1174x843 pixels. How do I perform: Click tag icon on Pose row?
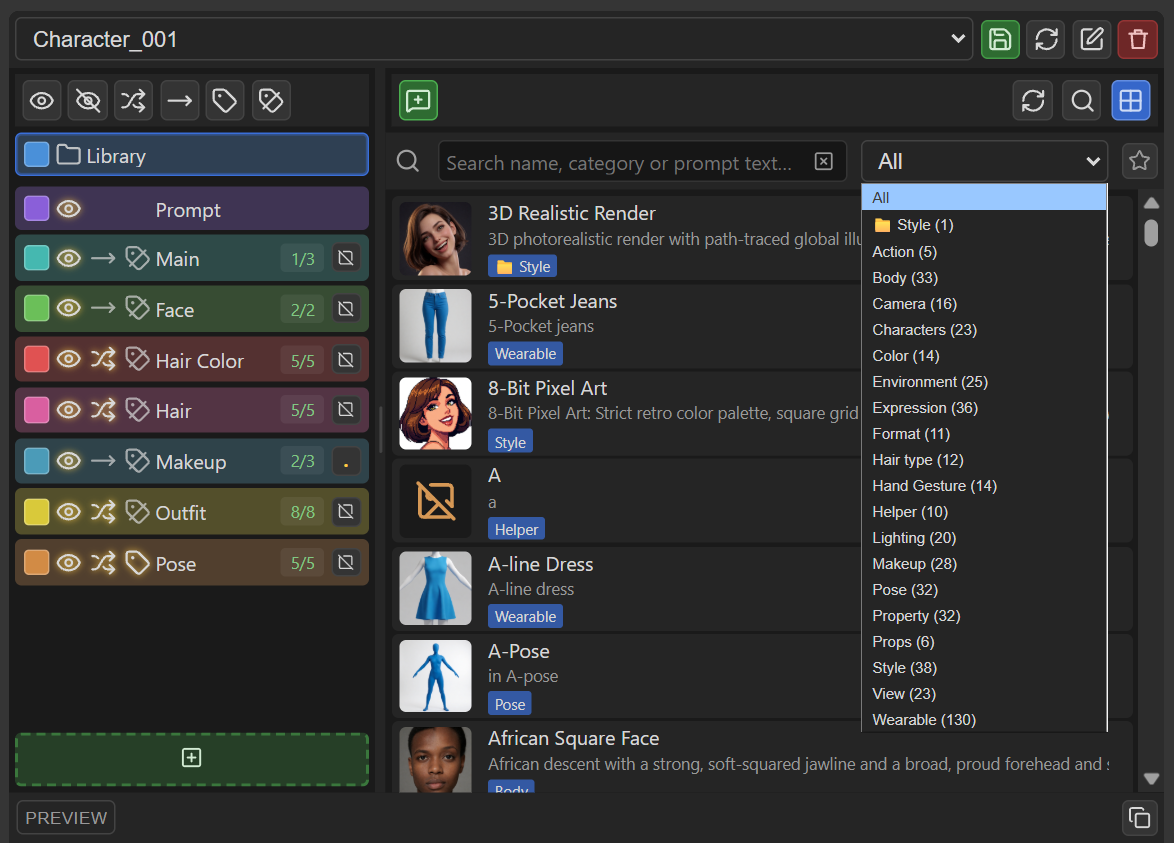pyautogui.click(x=137, y=563)
